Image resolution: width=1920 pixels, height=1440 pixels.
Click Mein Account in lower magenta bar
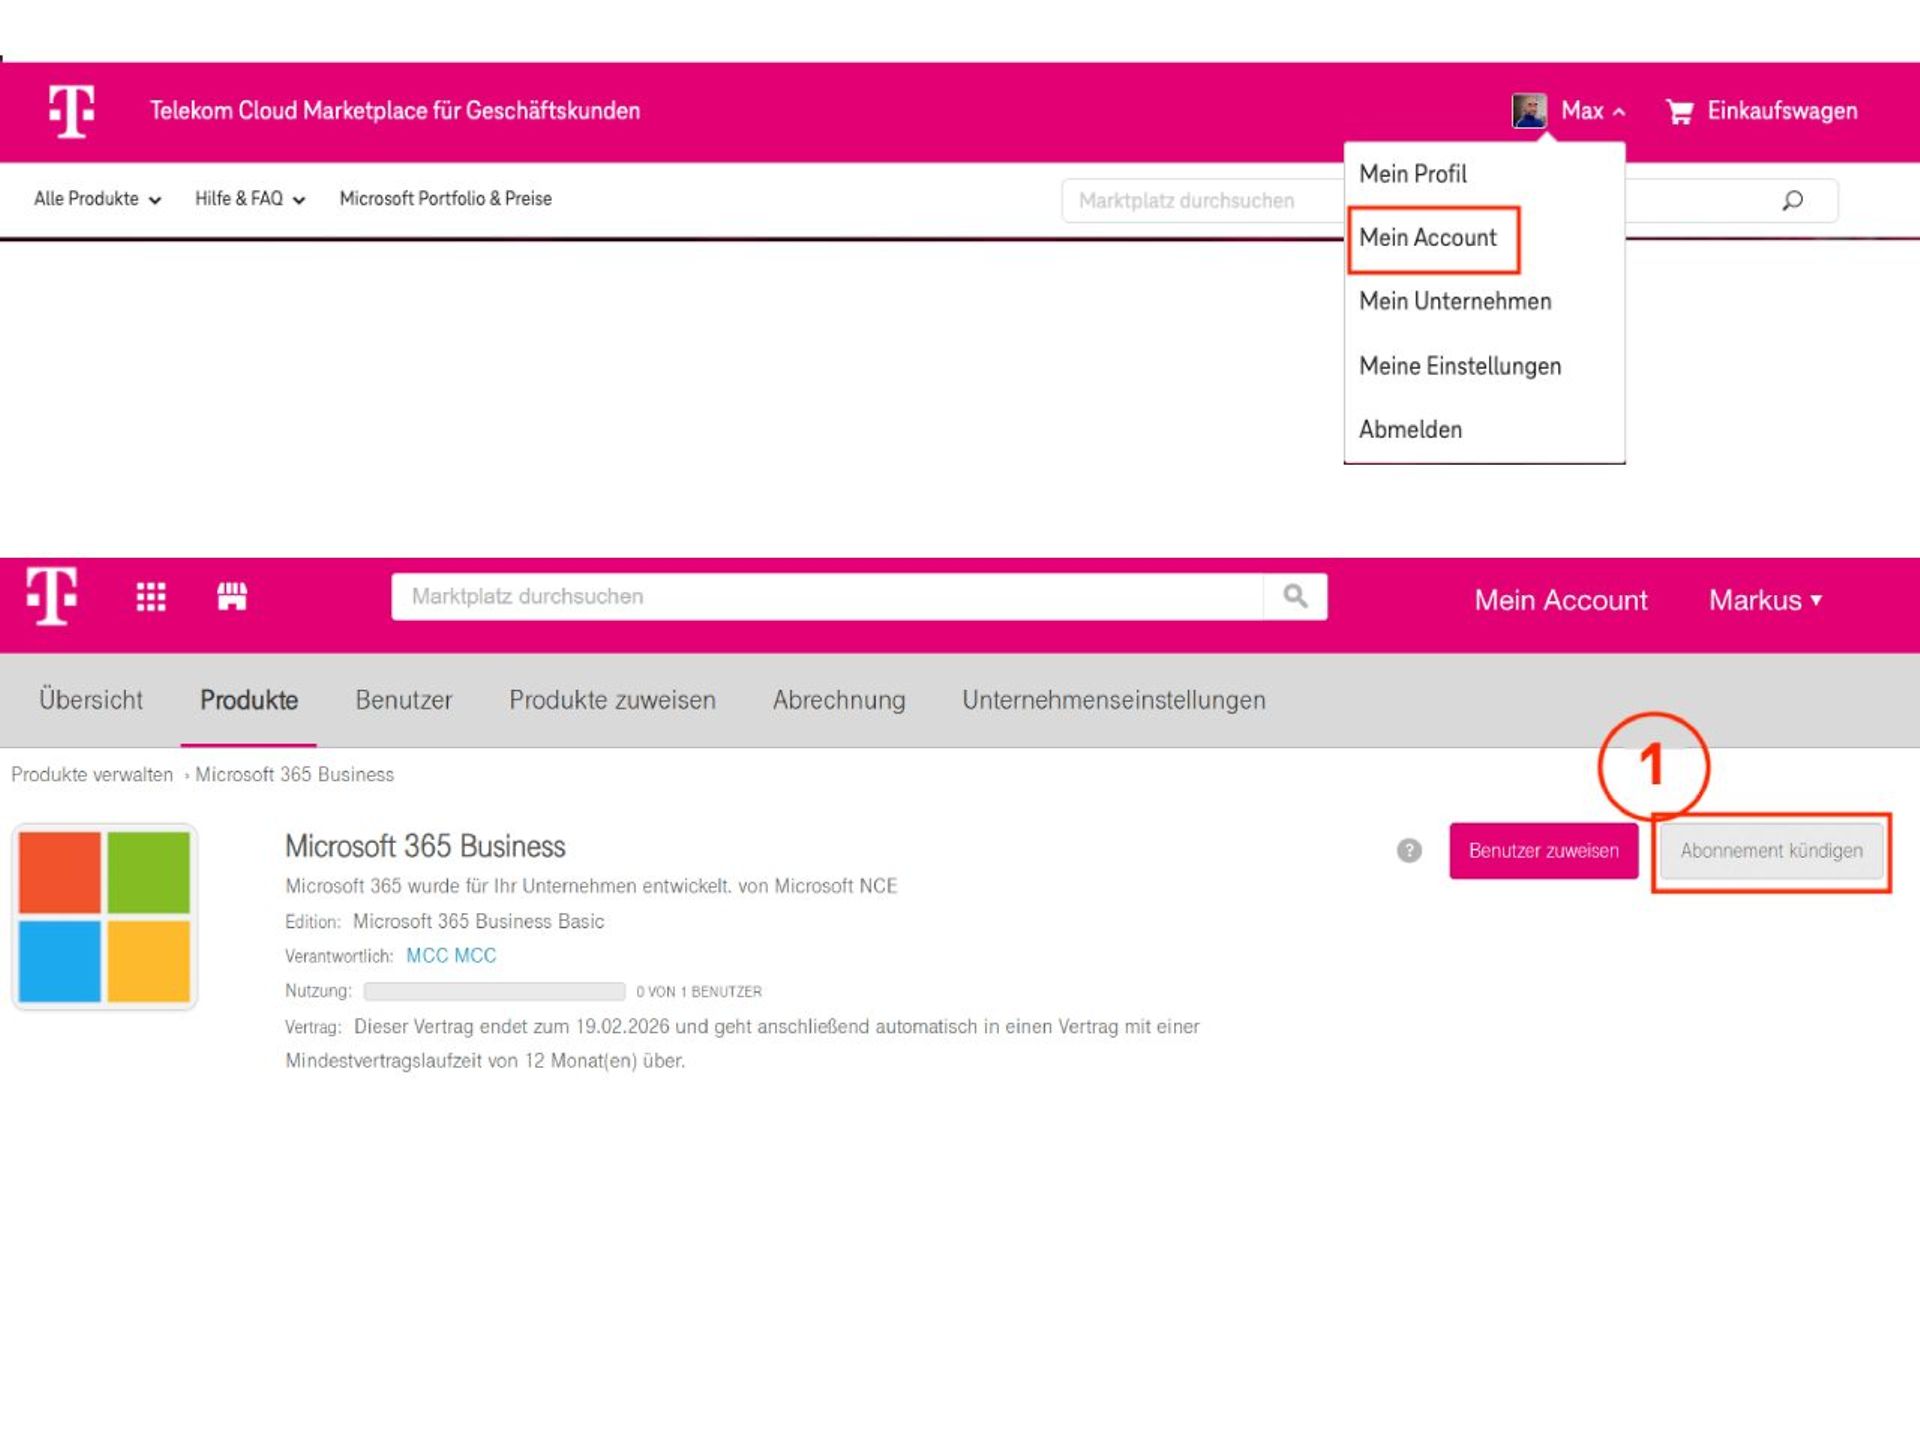(1560, 600)
